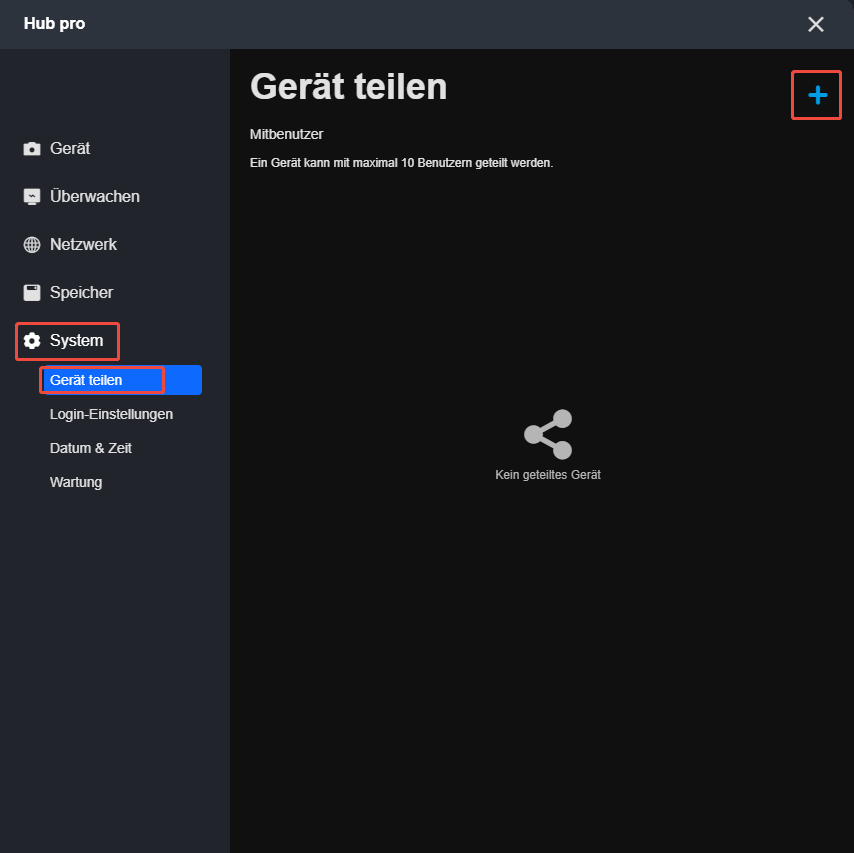854x853 pixels.
Task: Open the Gerät menu with camera icon
Action: [57, 148]
